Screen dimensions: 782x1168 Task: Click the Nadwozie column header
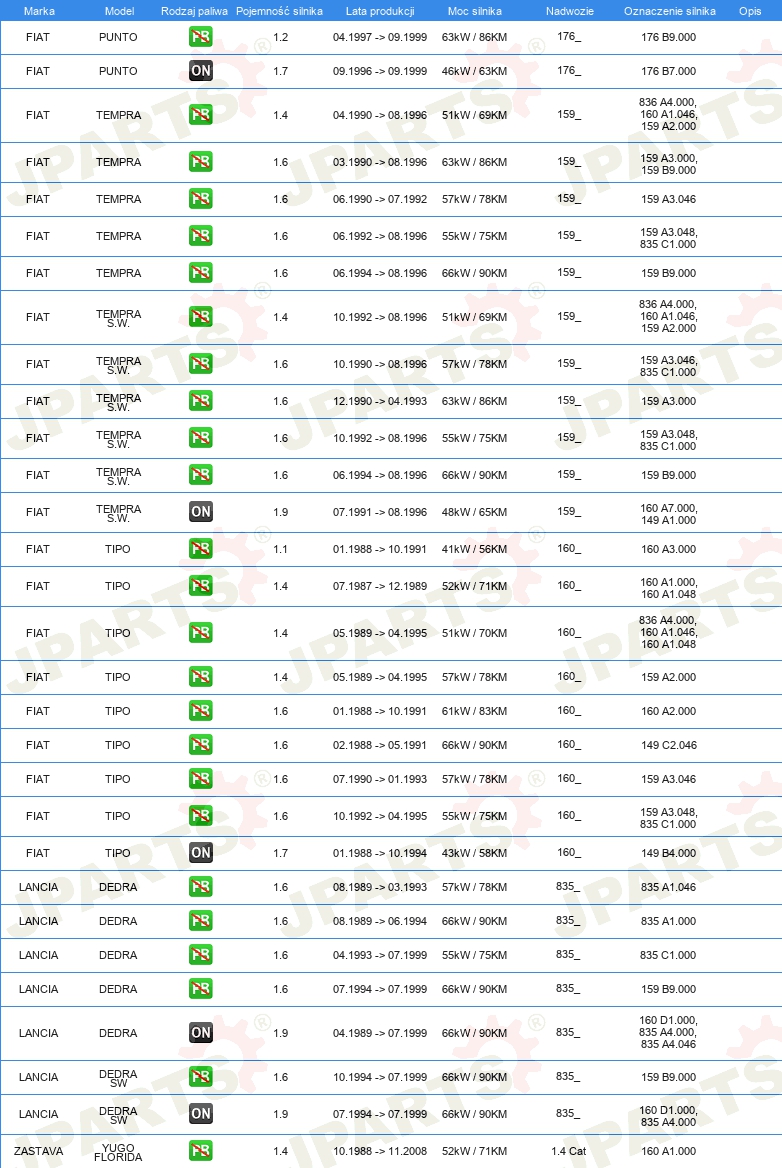click(x=570, y=11)
